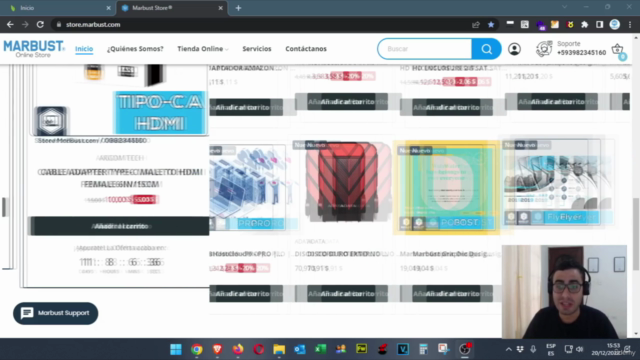Screen dimensions: 640x360
Task: Open the CABLE ADAPTER TYPE-C product title
Action: (x=120, y=178)
